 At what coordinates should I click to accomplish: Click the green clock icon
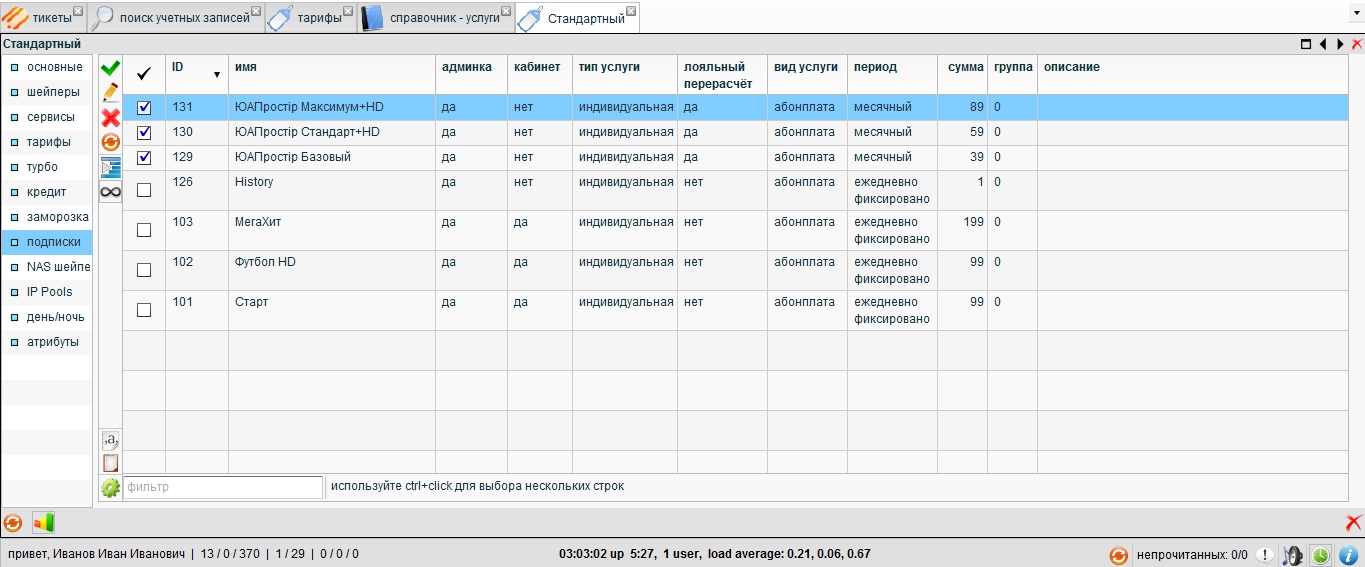[x=1320, y=555]
